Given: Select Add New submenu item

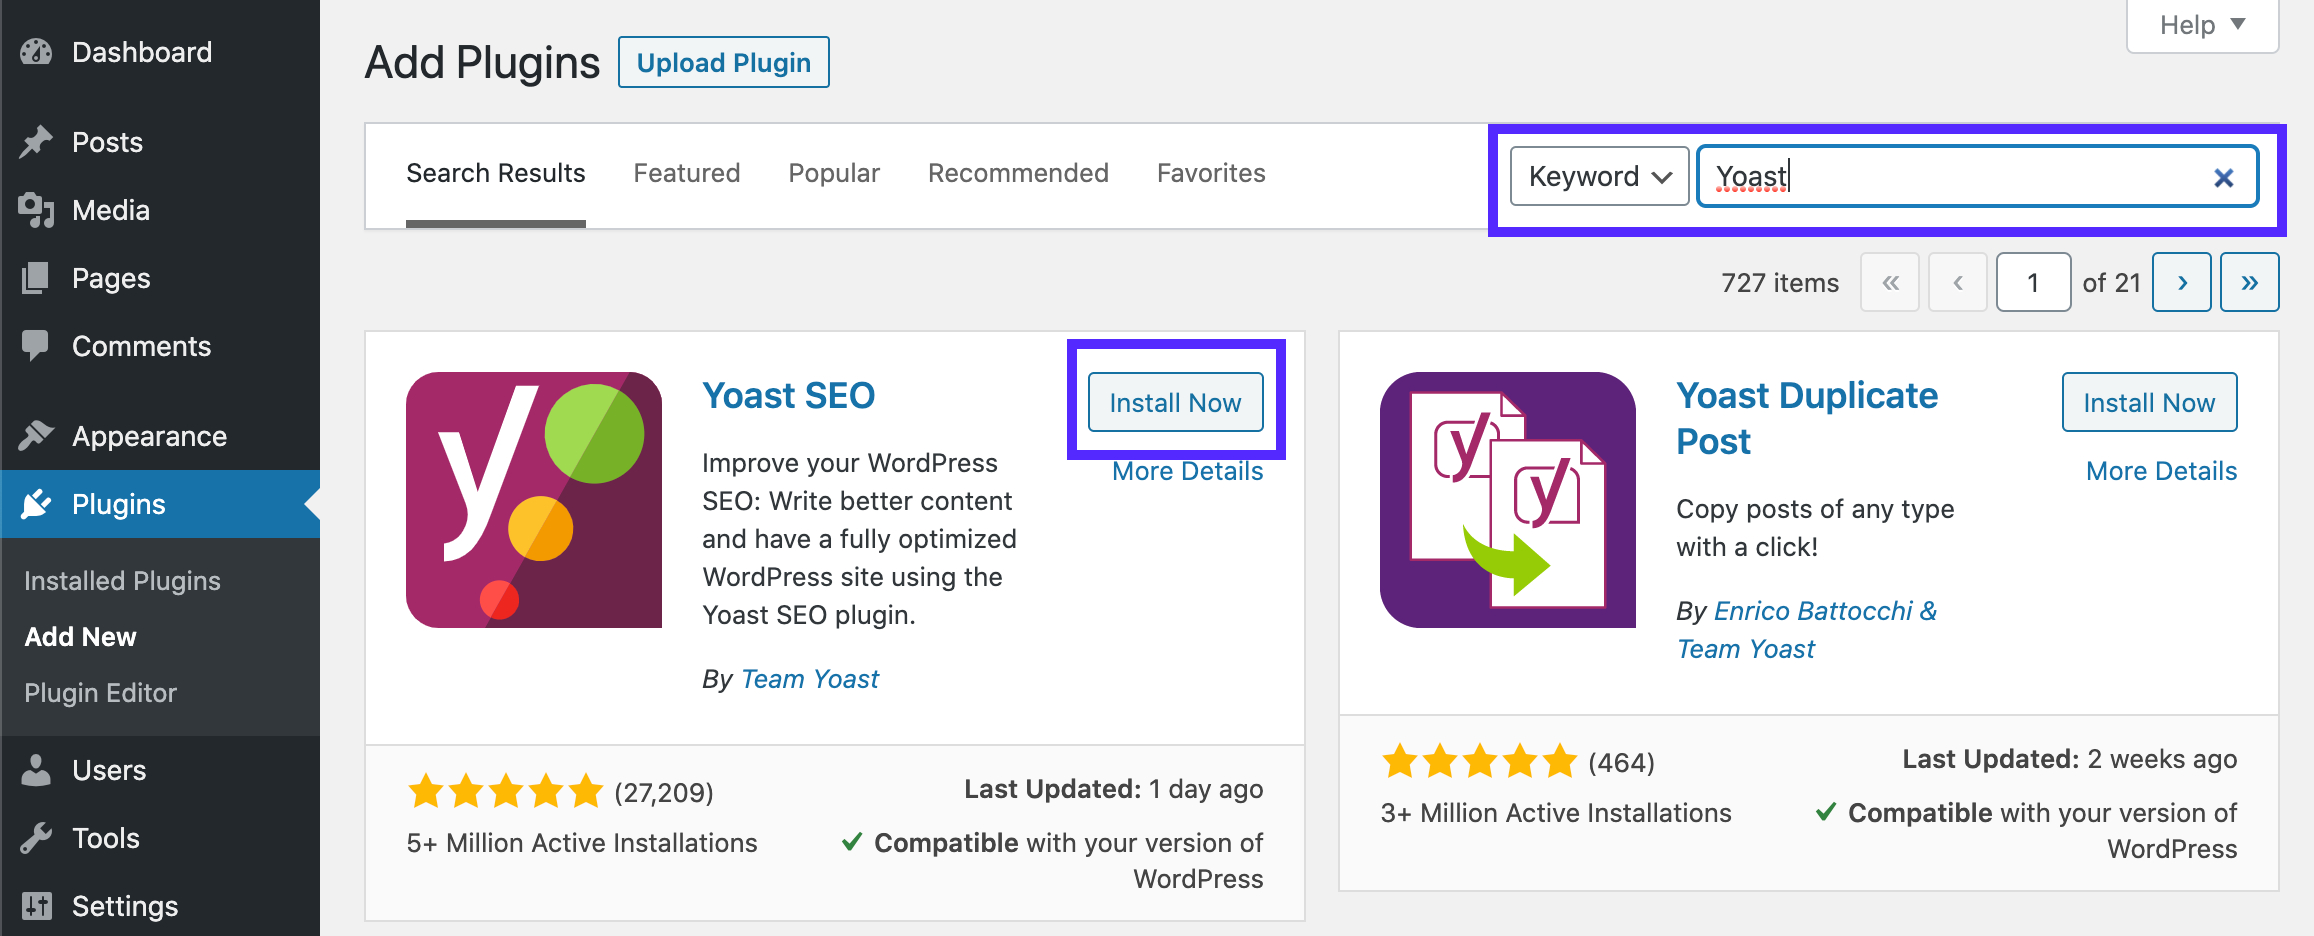Looking at the screenshot, I should pos(80,637).
